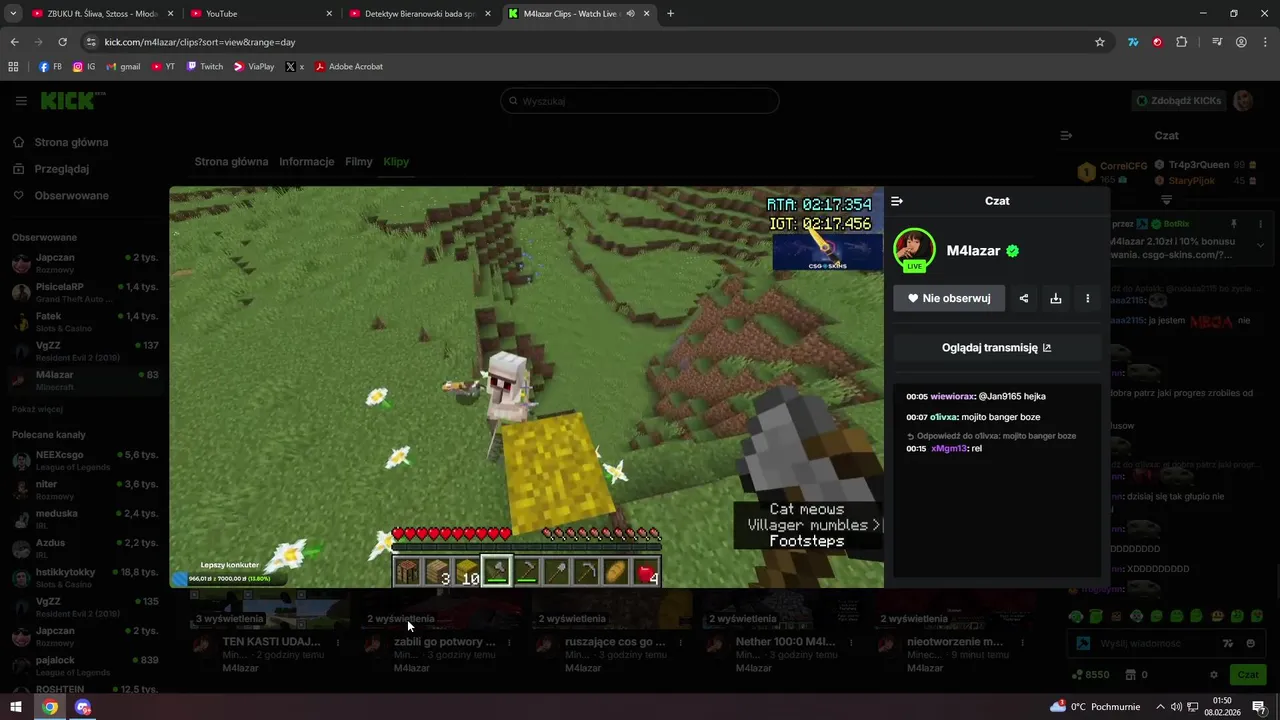The width and height of the screenshot is (1280, 720).
Task: Open pinned message three-dot menu
Action: 1261,224
